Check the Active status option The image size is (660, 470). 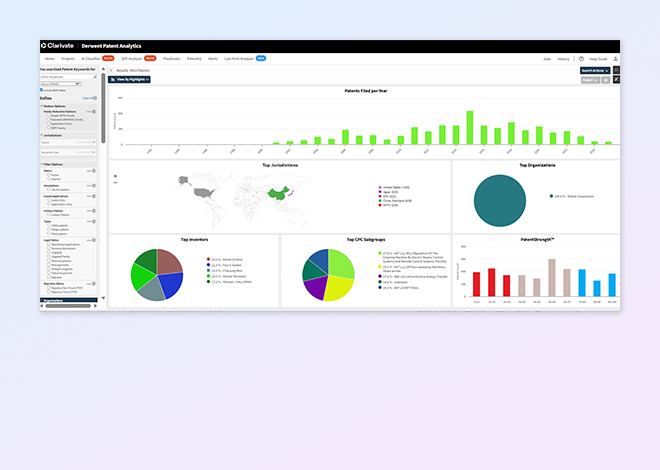pyautogui.click(x=48, y=175)
